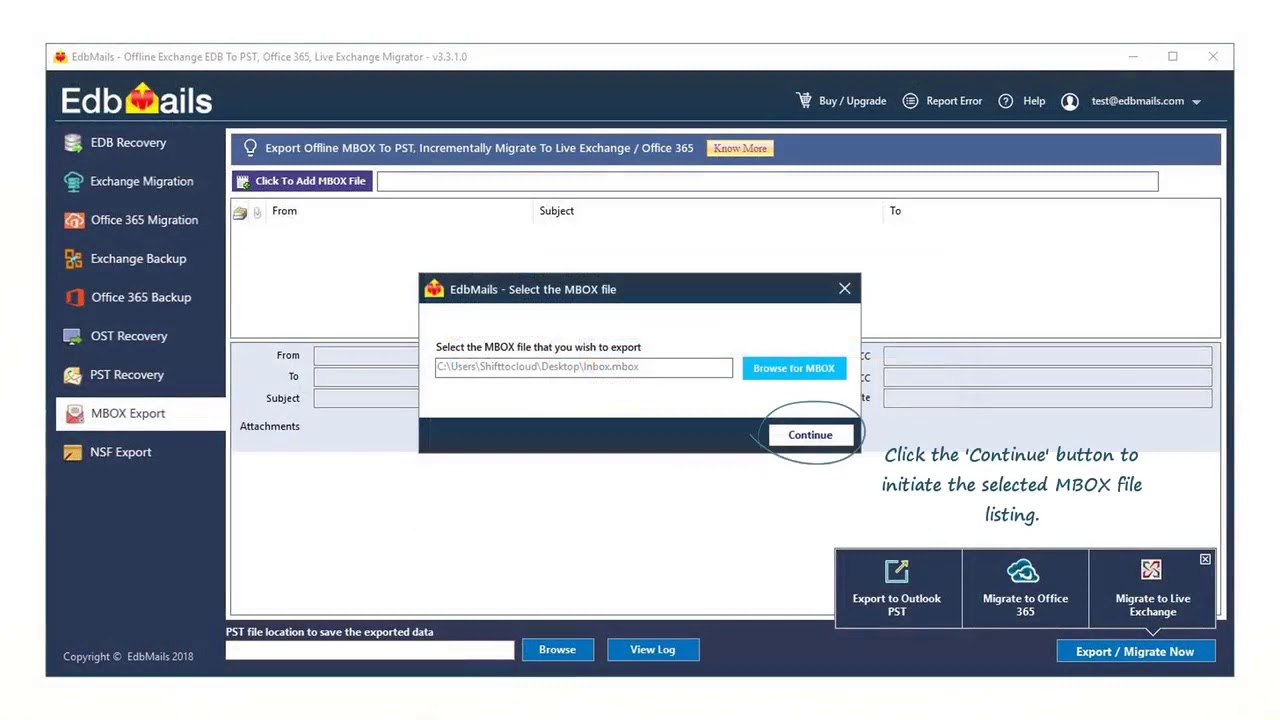Sort by the Subject column header
Viewport: 1280px width, 720px height.
pos(556,211)
